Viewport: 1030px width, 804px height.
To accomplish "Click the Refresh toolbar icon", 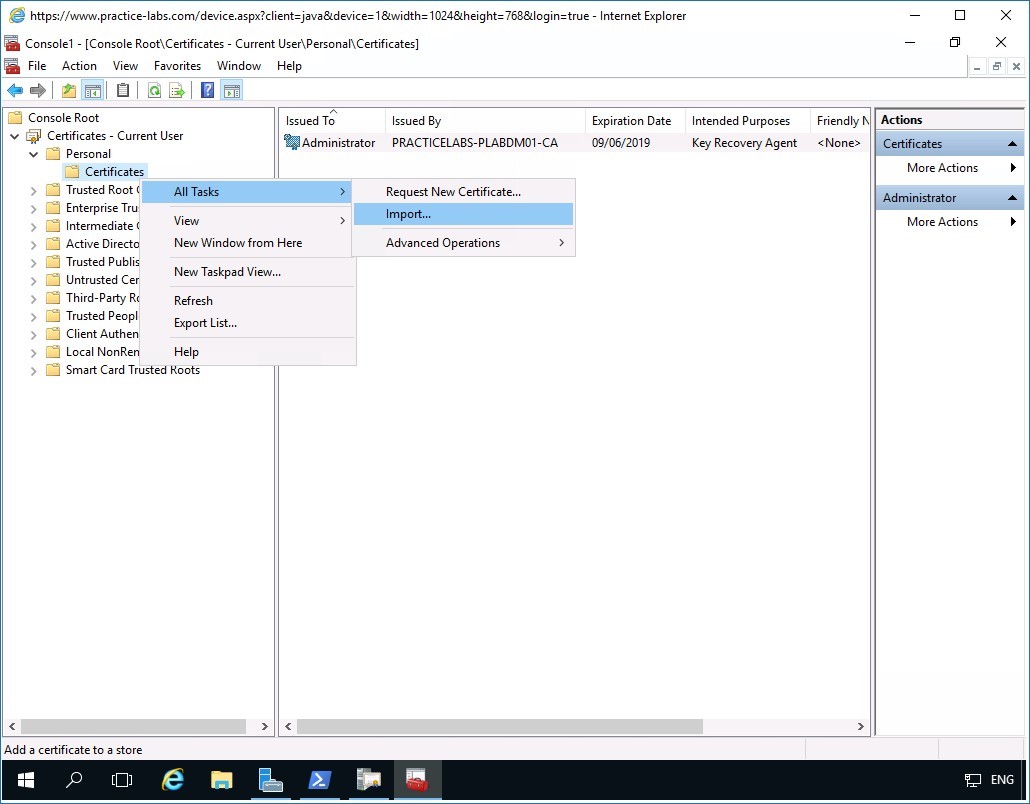I will 154,91.
